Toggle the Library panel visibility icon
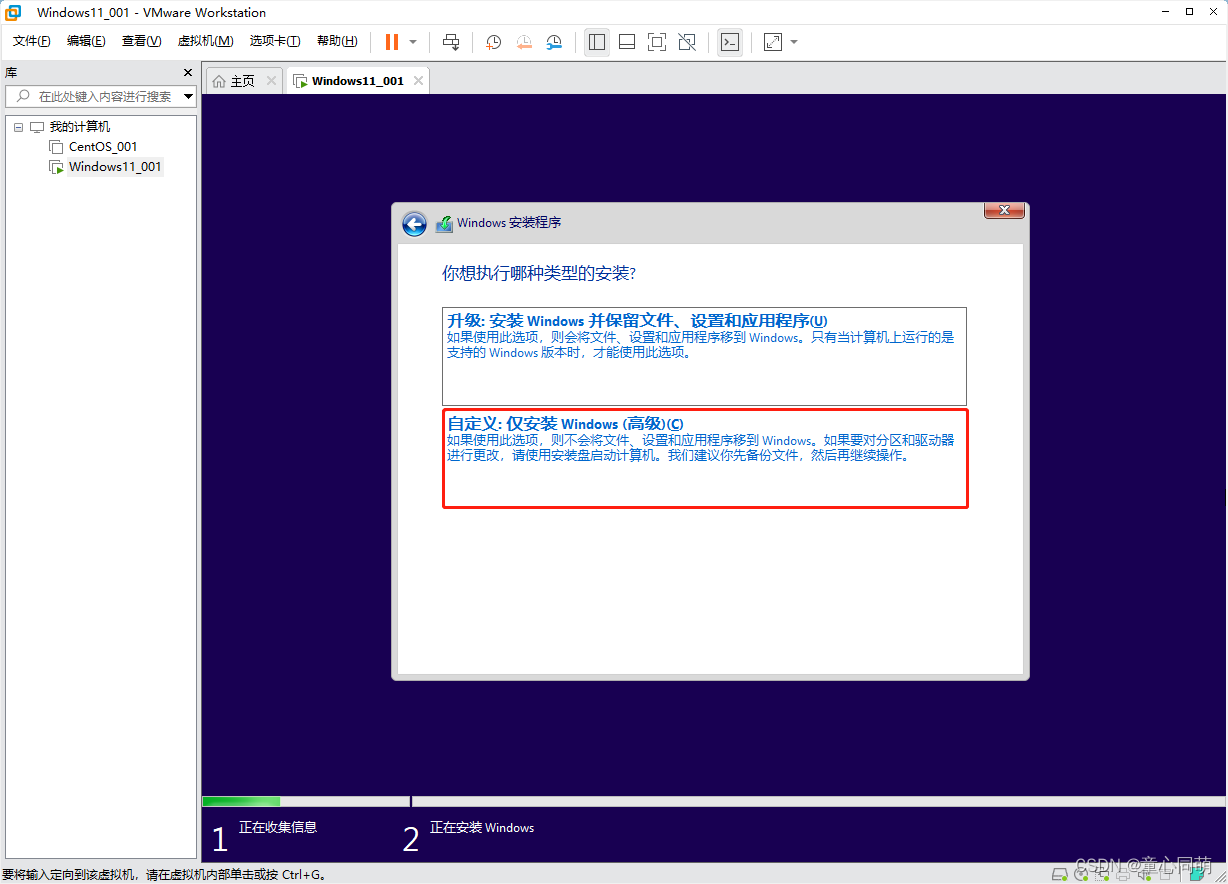Image resolution: width=1228 pixels, height=884 pixels. (597, 42)
